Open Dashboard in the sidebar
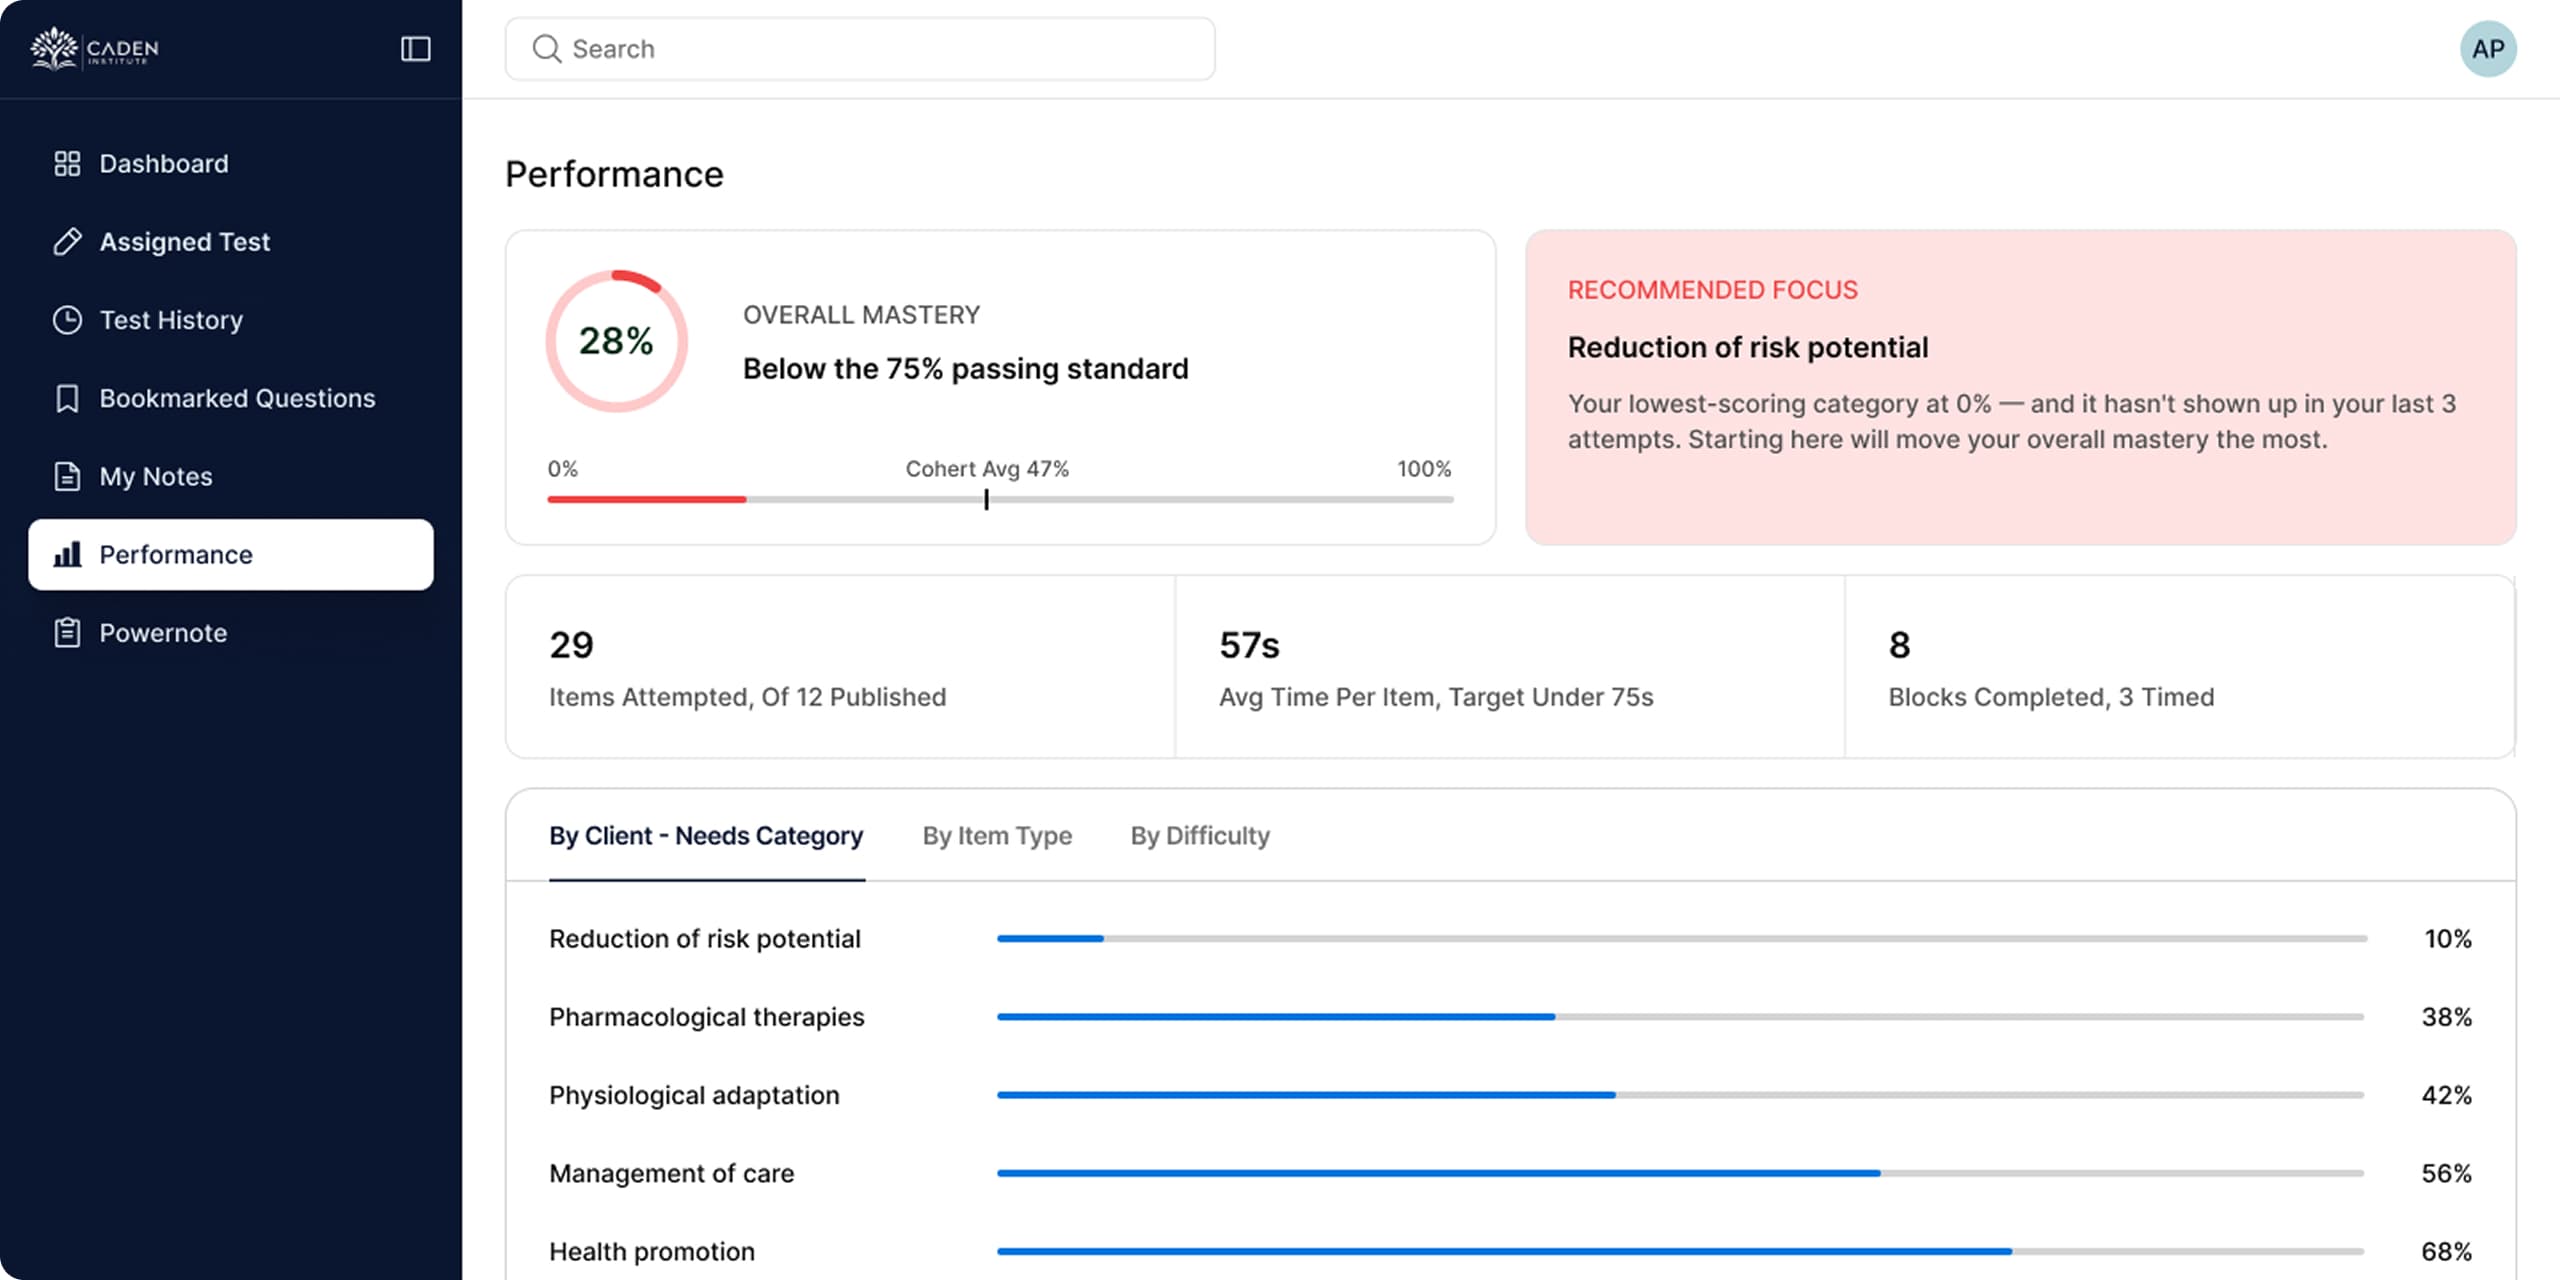The height and width of the screenshot is (1280, 2560). [x=231, y=164]
